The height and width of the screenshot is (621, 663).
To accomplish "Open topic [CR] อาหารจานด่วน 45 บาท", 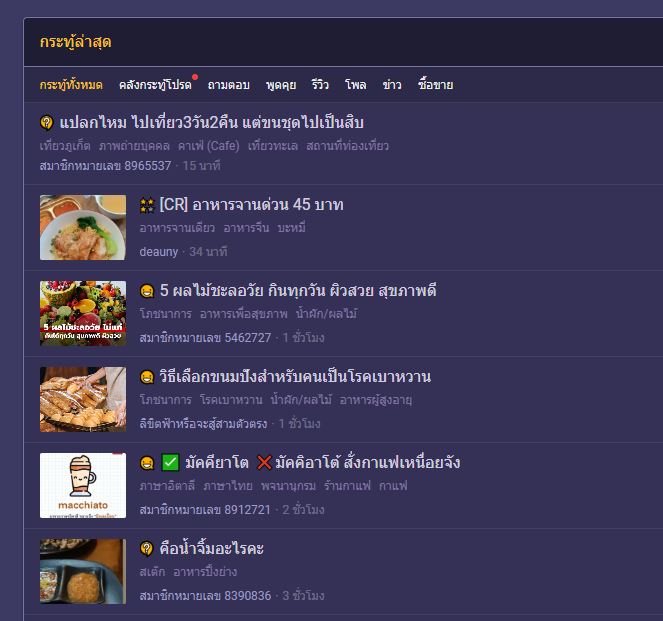I will (252, 205).
